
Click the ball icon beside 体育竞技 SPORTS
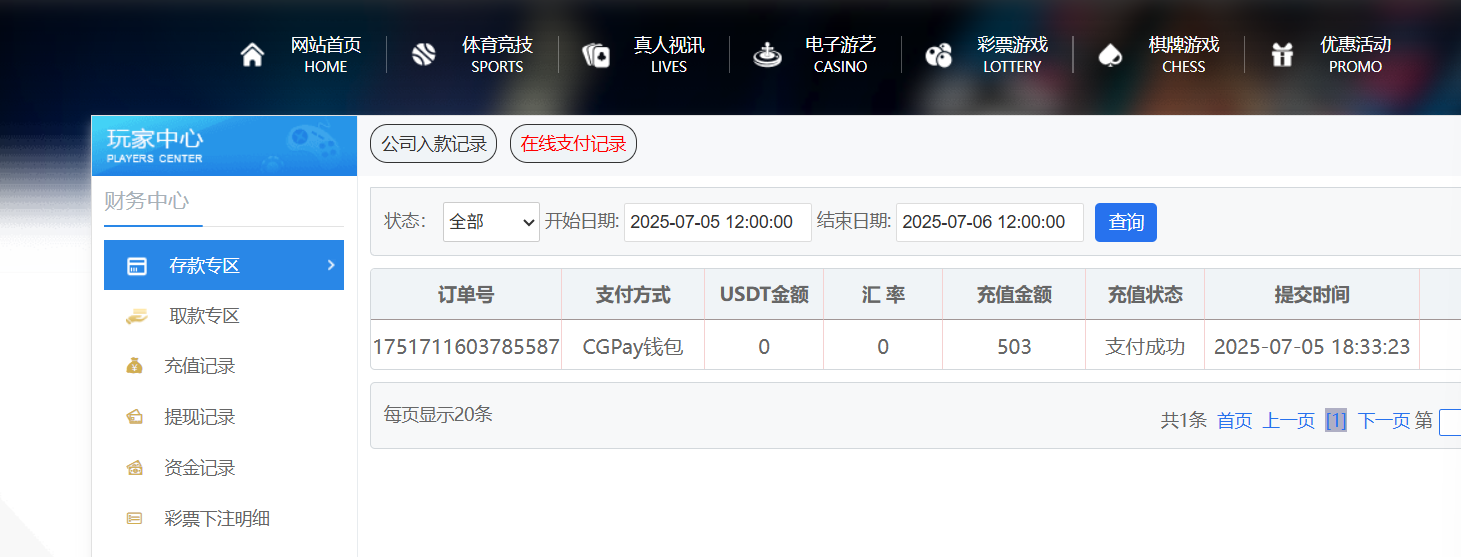[424, 55]
